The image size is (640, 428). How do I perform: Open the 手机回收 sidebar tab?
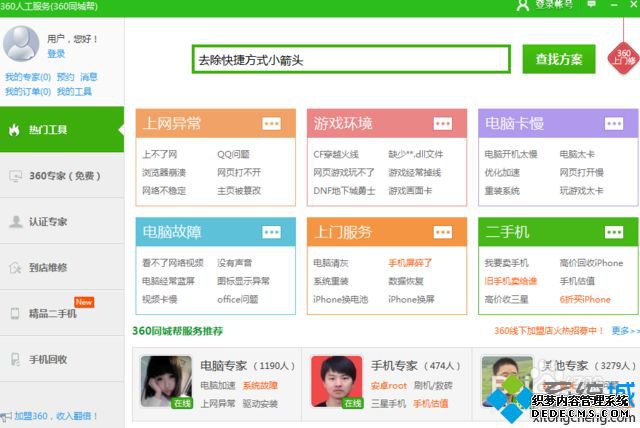coord(62,359)
